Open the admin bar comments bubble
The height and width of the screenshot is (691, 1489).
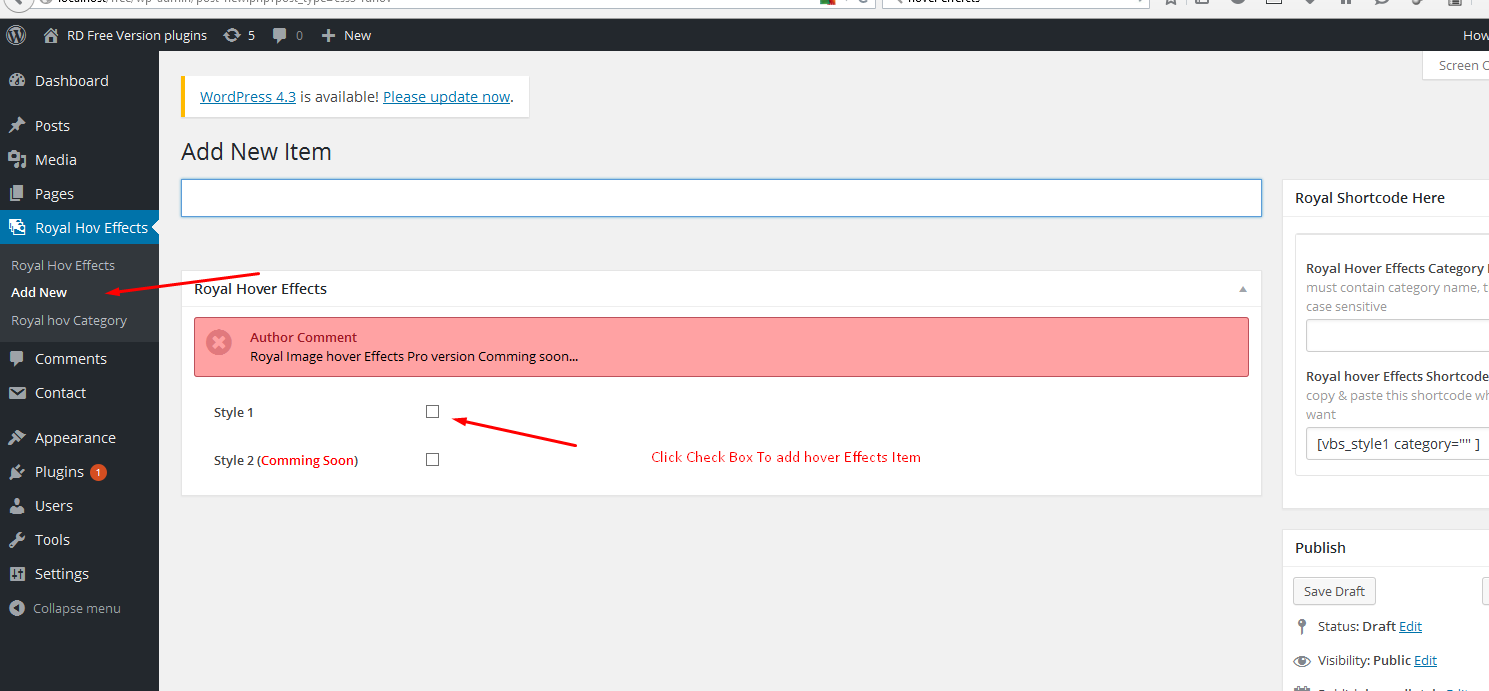(x=288, y=35)
